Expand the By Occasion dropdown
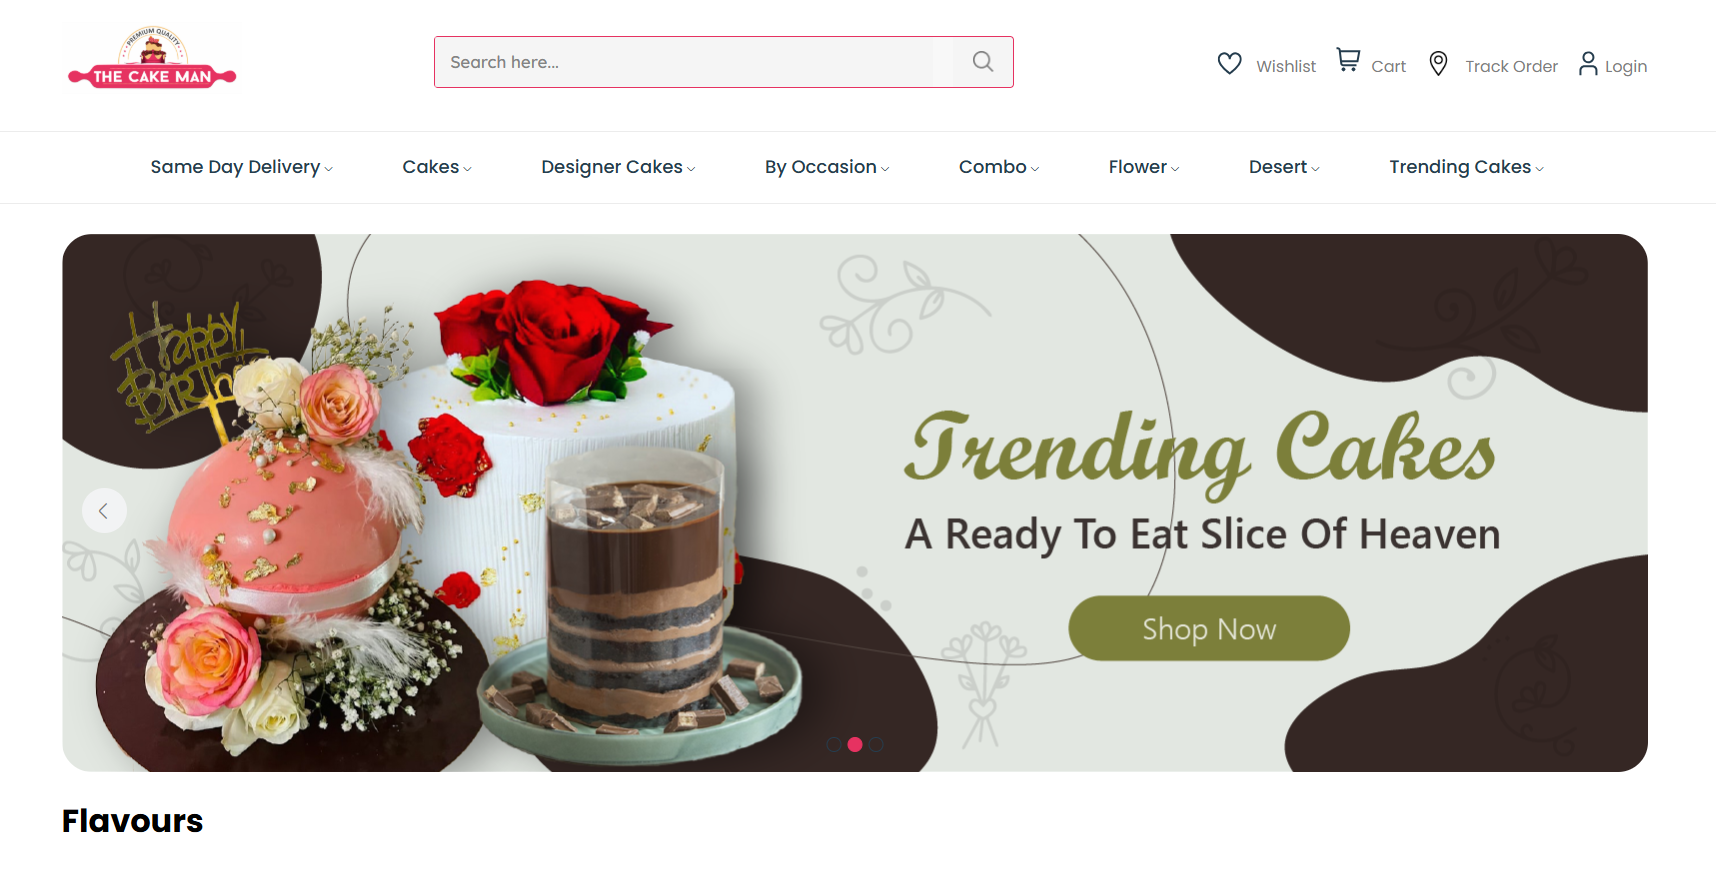The height and width of the screenshot is (882, 1716). (x=827, y=167)
